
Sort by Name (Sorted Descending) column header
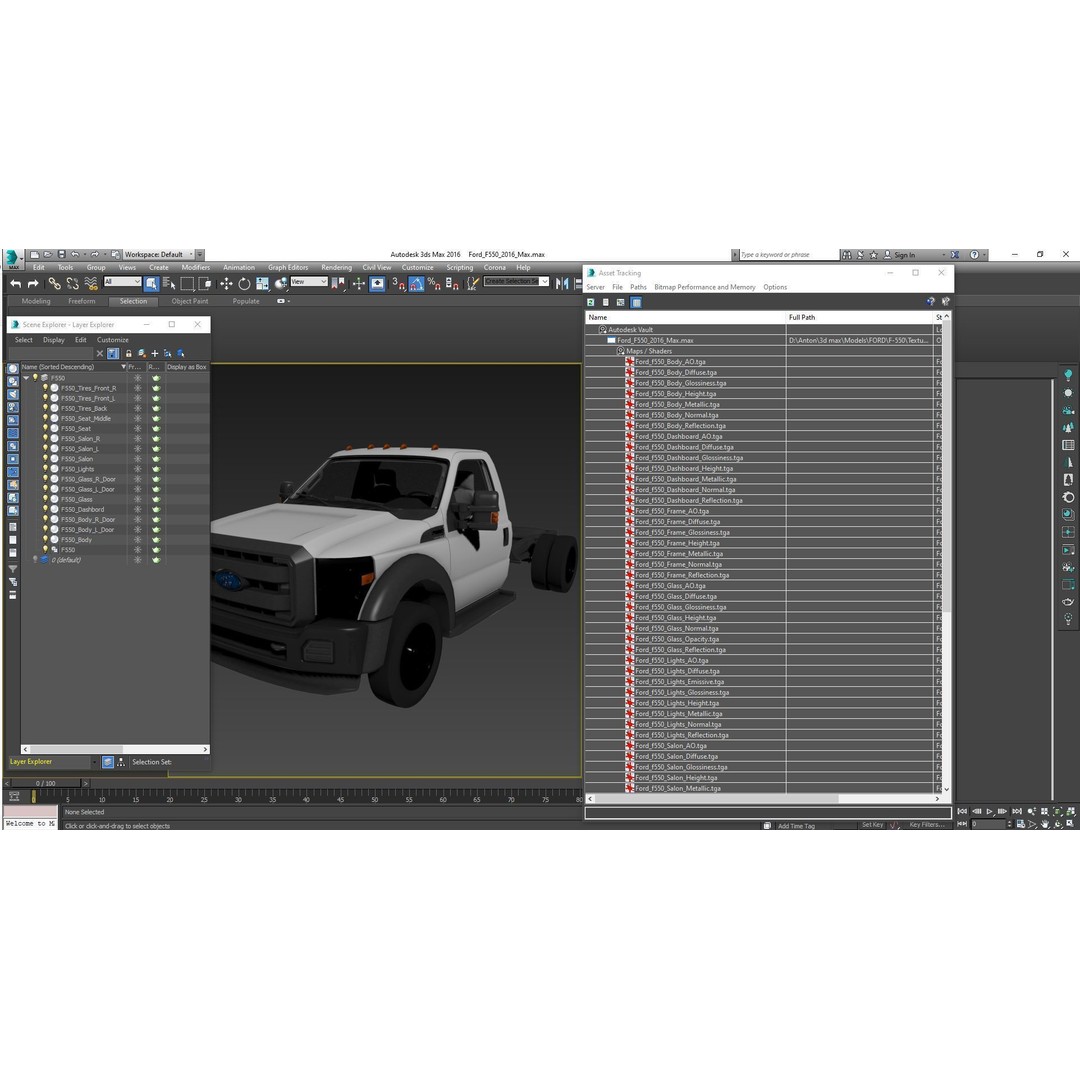[x=73, y=367]
